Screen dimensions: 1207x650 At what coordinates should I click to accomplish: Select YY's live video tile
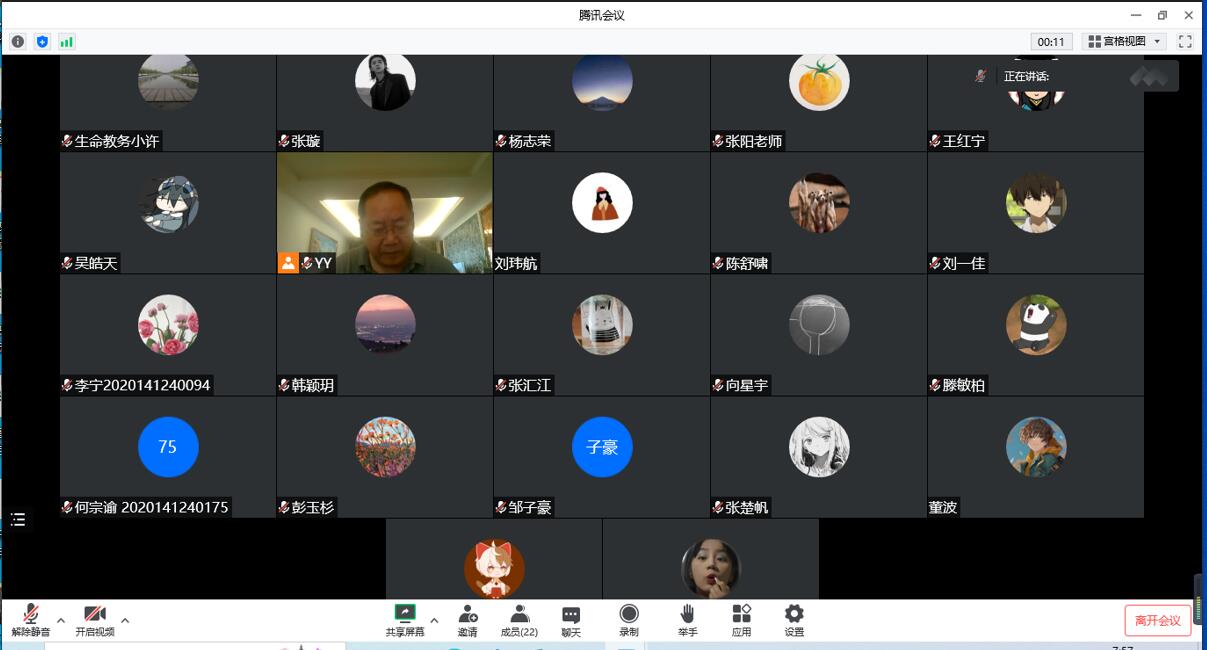(384, 213)
